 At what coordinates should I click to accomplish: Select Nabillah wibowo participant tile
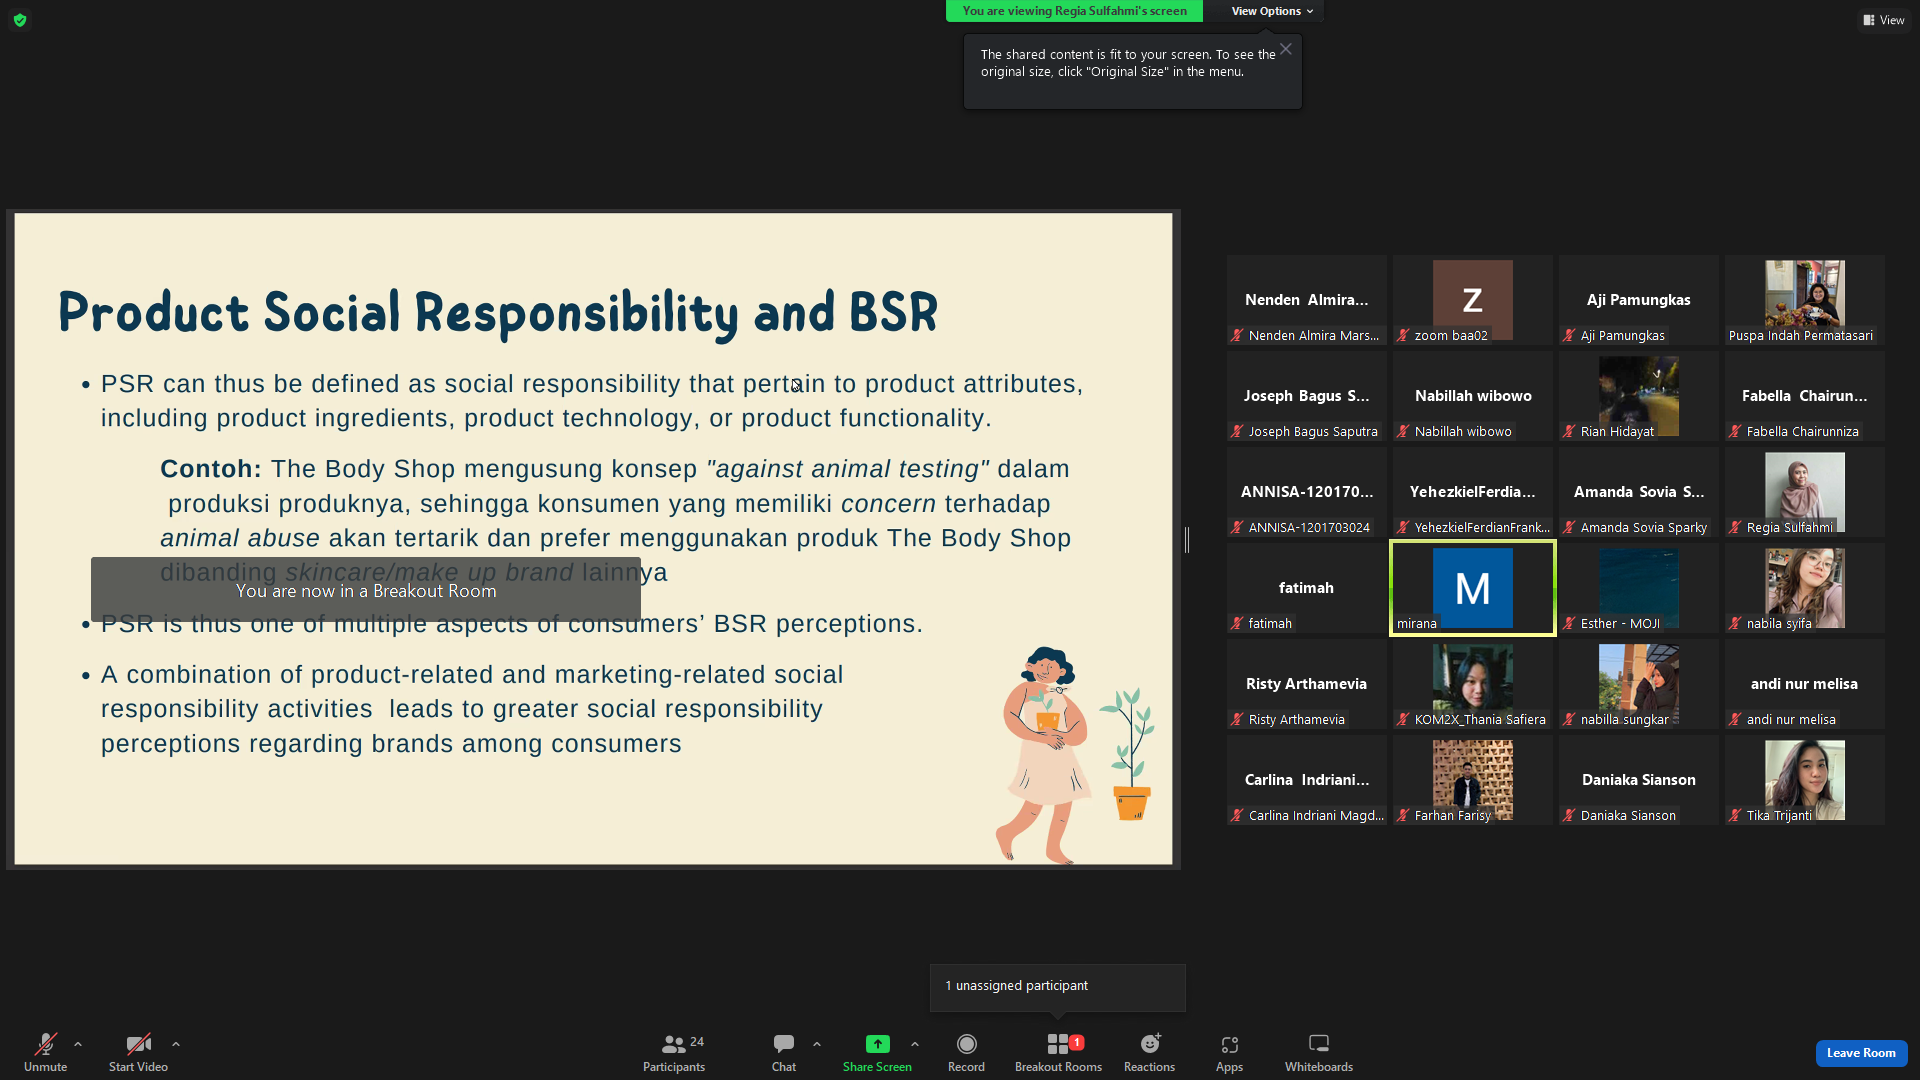(1473, 396)
